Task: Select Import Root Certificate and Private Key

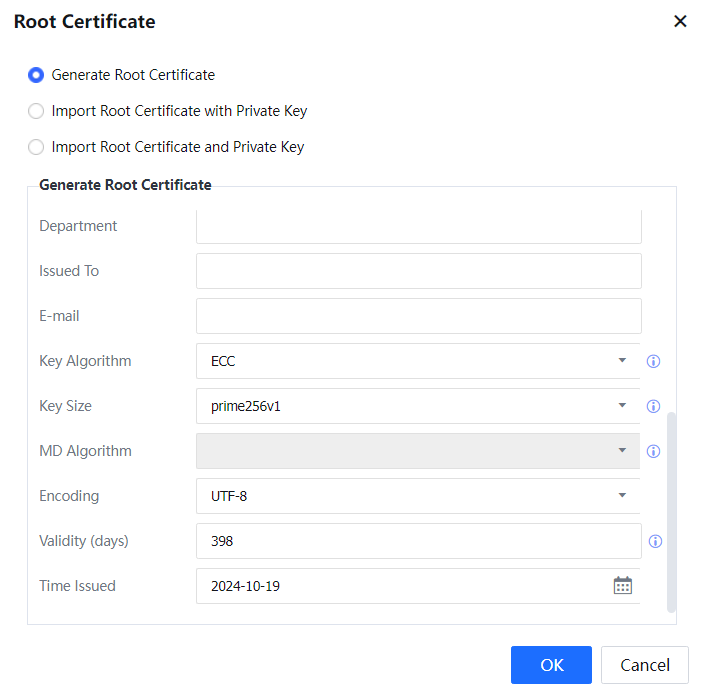Action: (36, 147)
